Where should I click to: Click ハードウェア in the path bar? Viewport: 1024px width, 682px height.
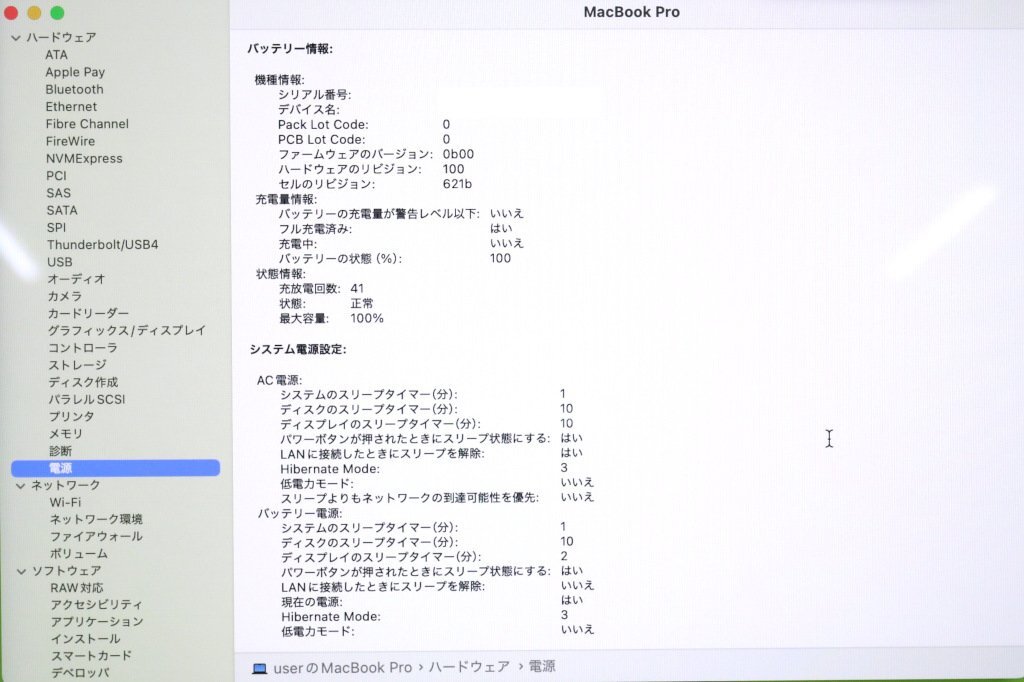pyautogui.click(x=469, y=666)
